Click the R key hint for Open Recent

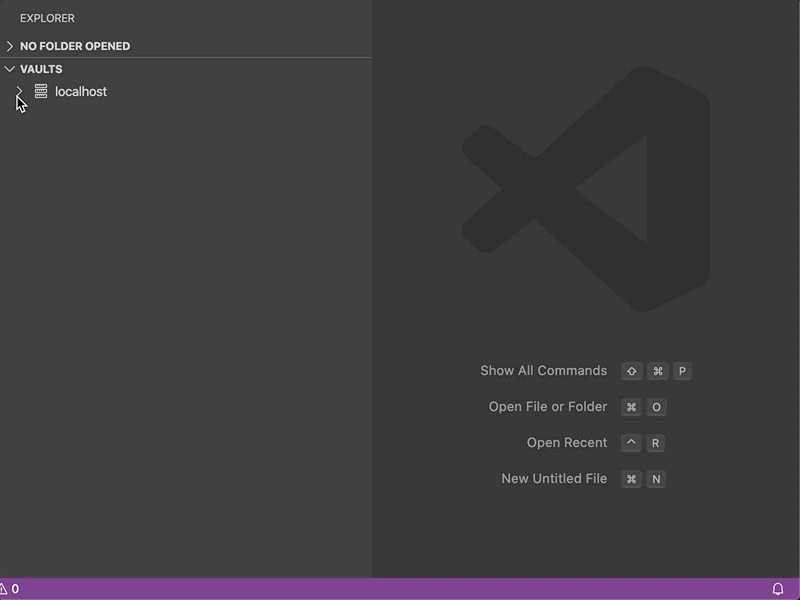point(655,443)
